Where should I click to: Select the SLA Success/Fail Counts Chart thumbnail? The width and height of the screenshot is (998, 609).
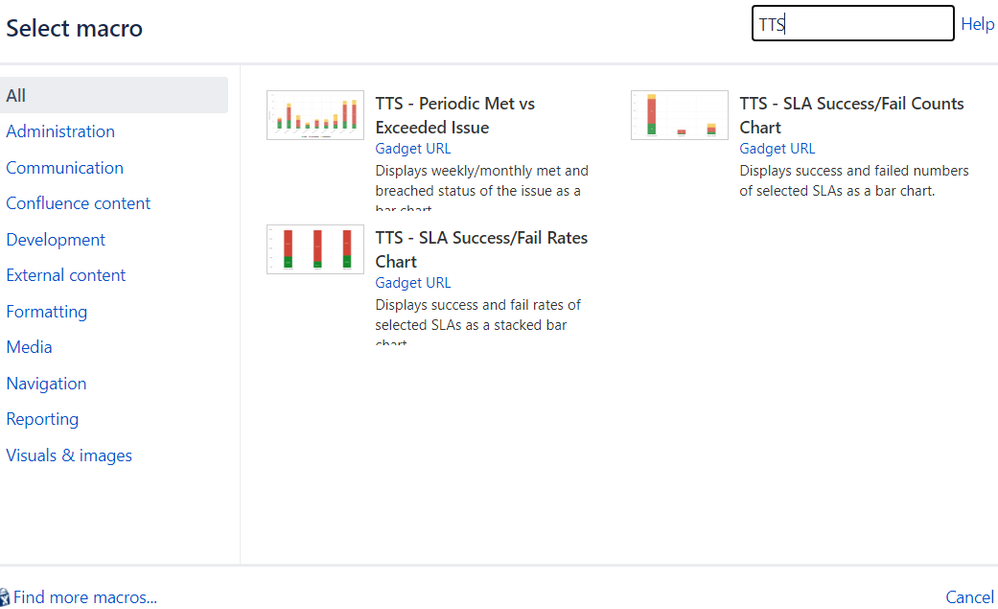679,115
